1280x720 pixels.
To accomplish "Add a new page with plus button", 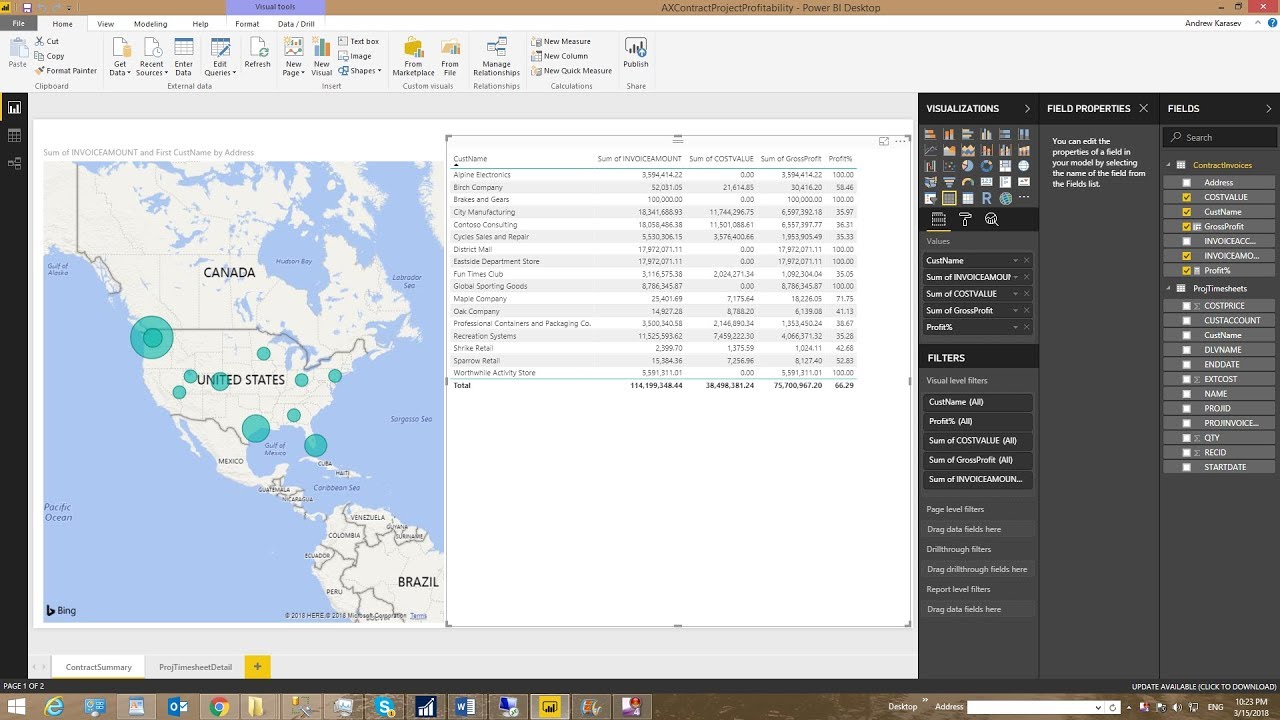I will pos(257,666).
